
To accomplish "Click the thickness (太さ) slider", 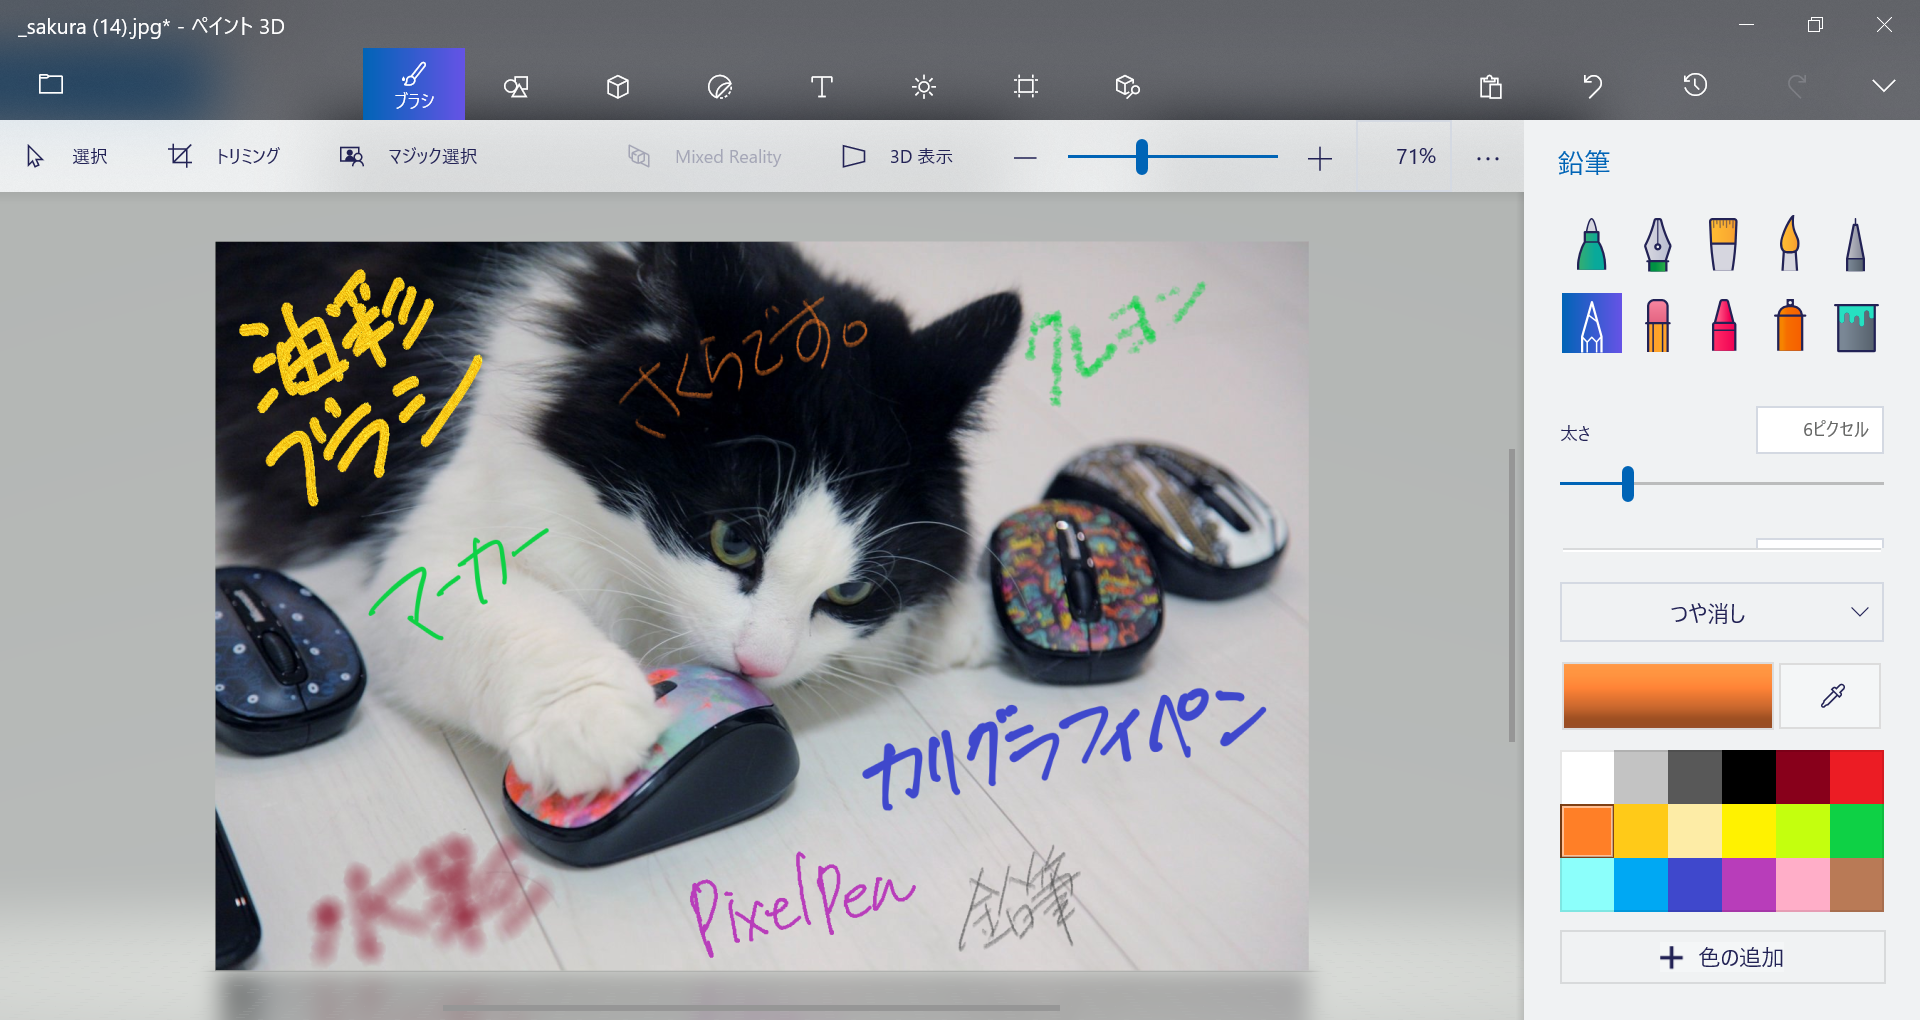I will coord(1722,484).
